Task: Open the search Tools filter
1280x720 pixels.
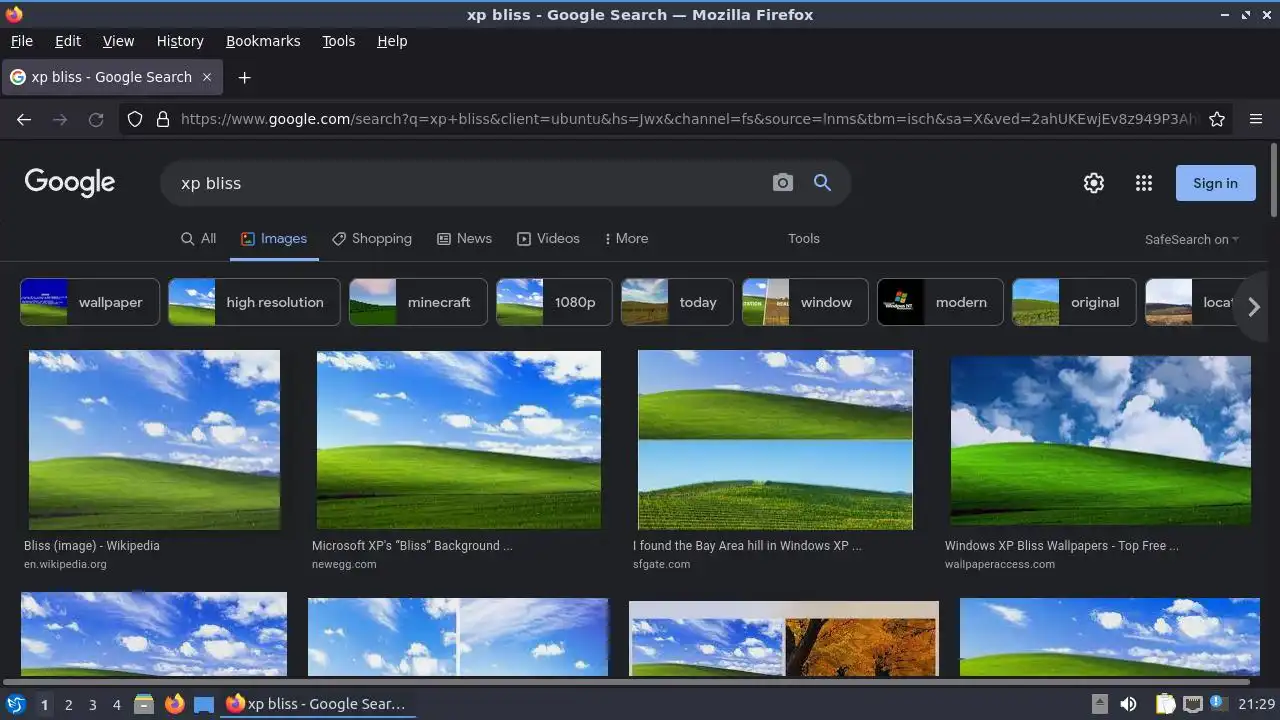Action: [804, 238]
